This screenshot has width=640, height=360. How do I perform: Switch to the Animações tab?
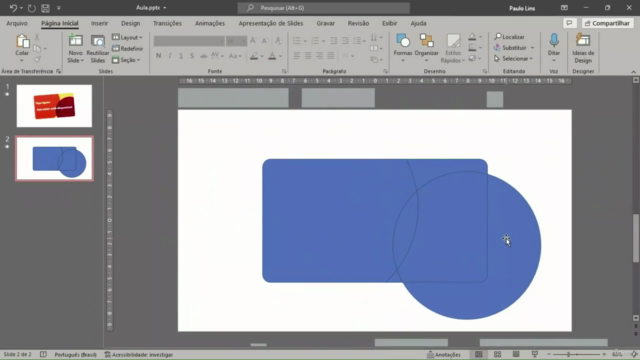point(210,23)
